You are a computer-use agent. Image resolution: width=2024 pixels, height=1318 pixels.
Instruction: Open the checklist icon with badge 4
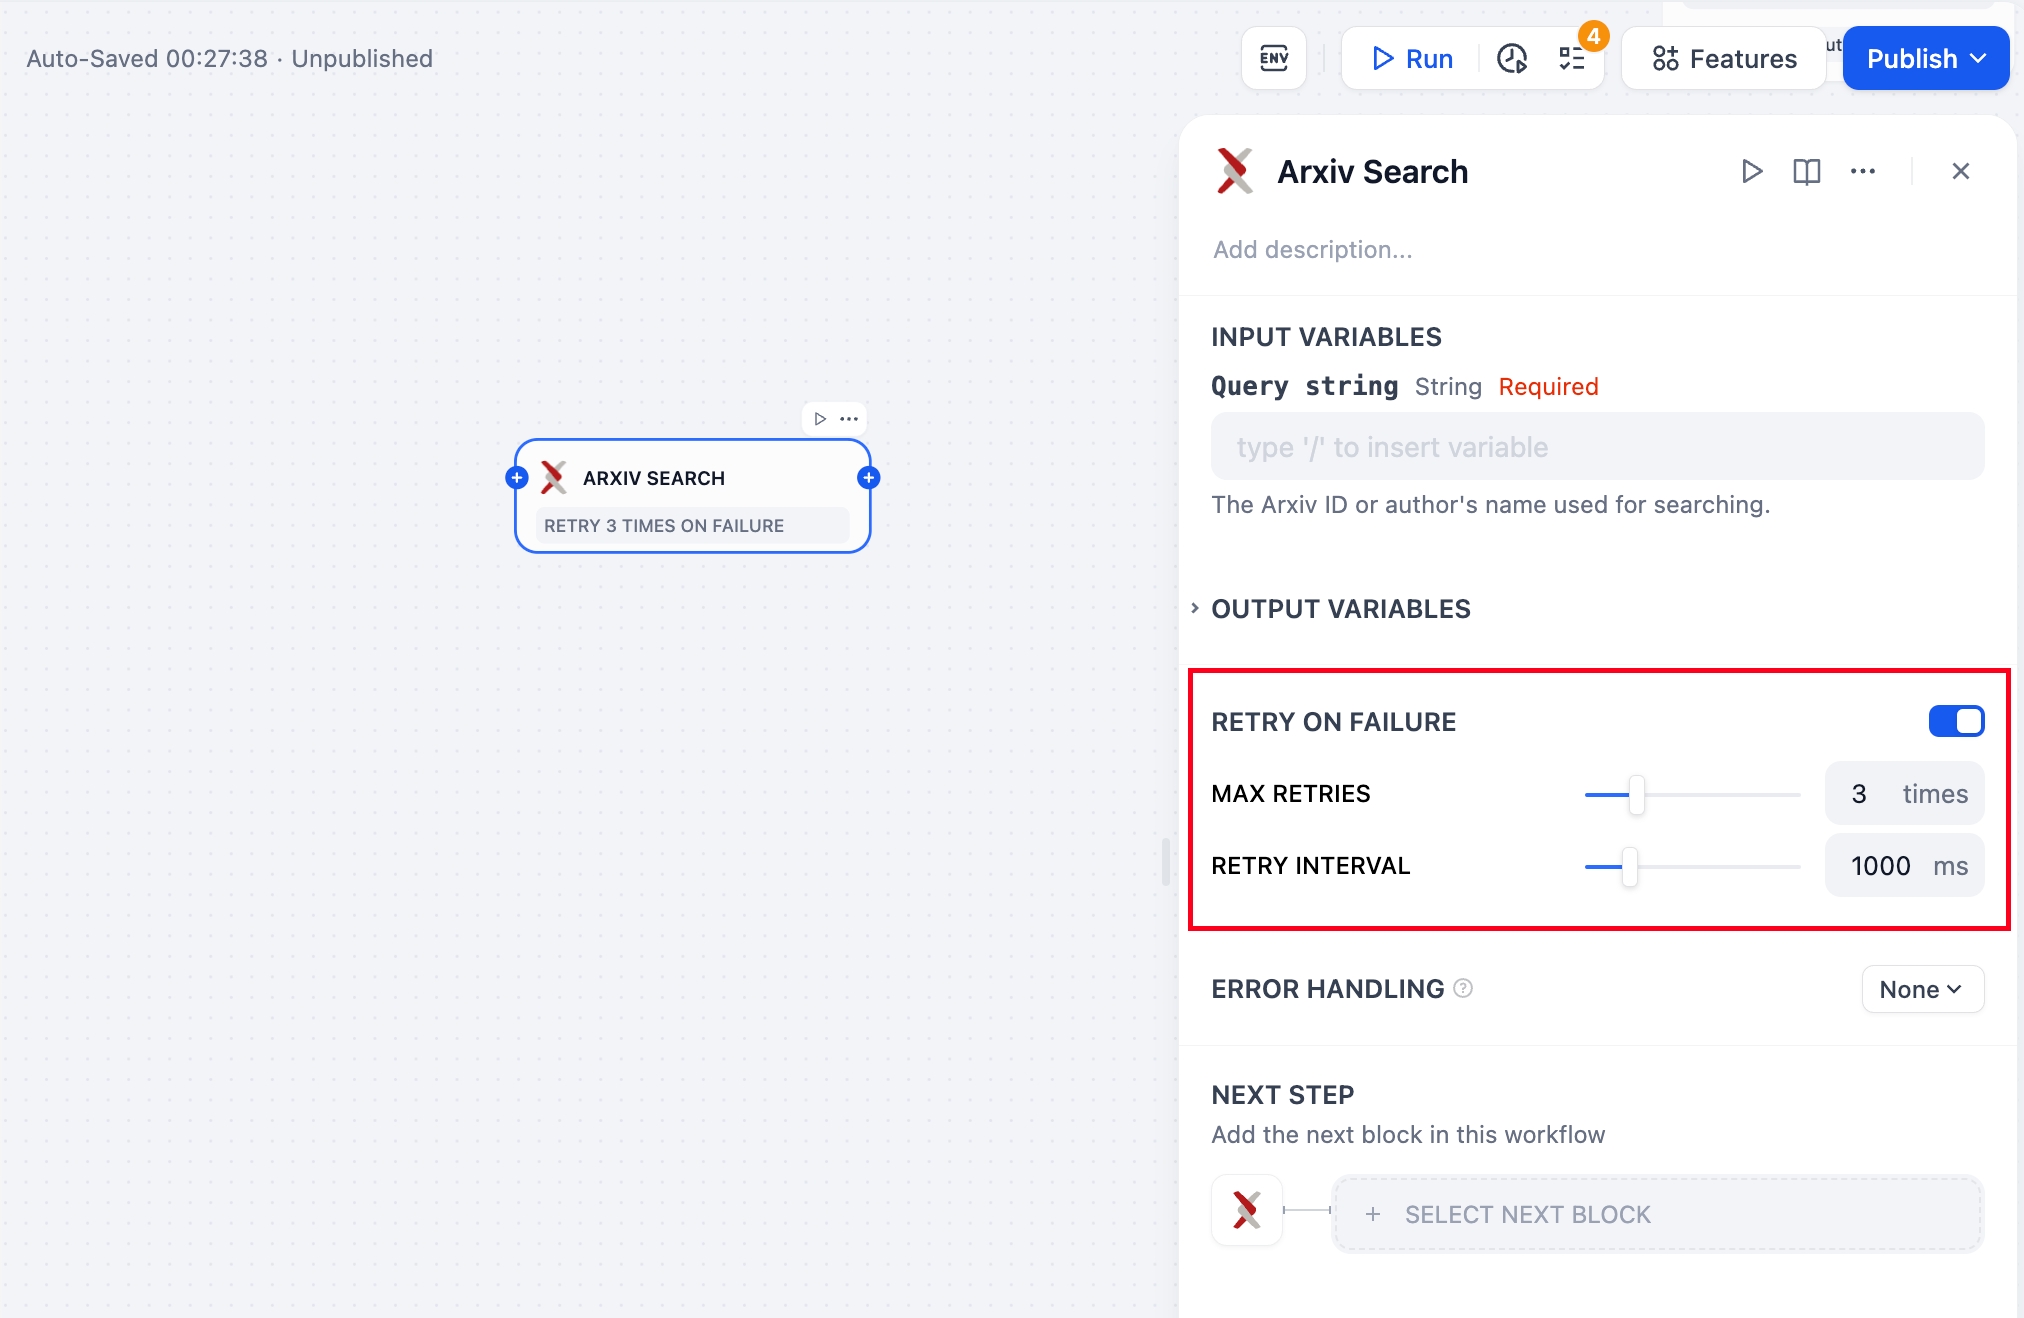1572,59
